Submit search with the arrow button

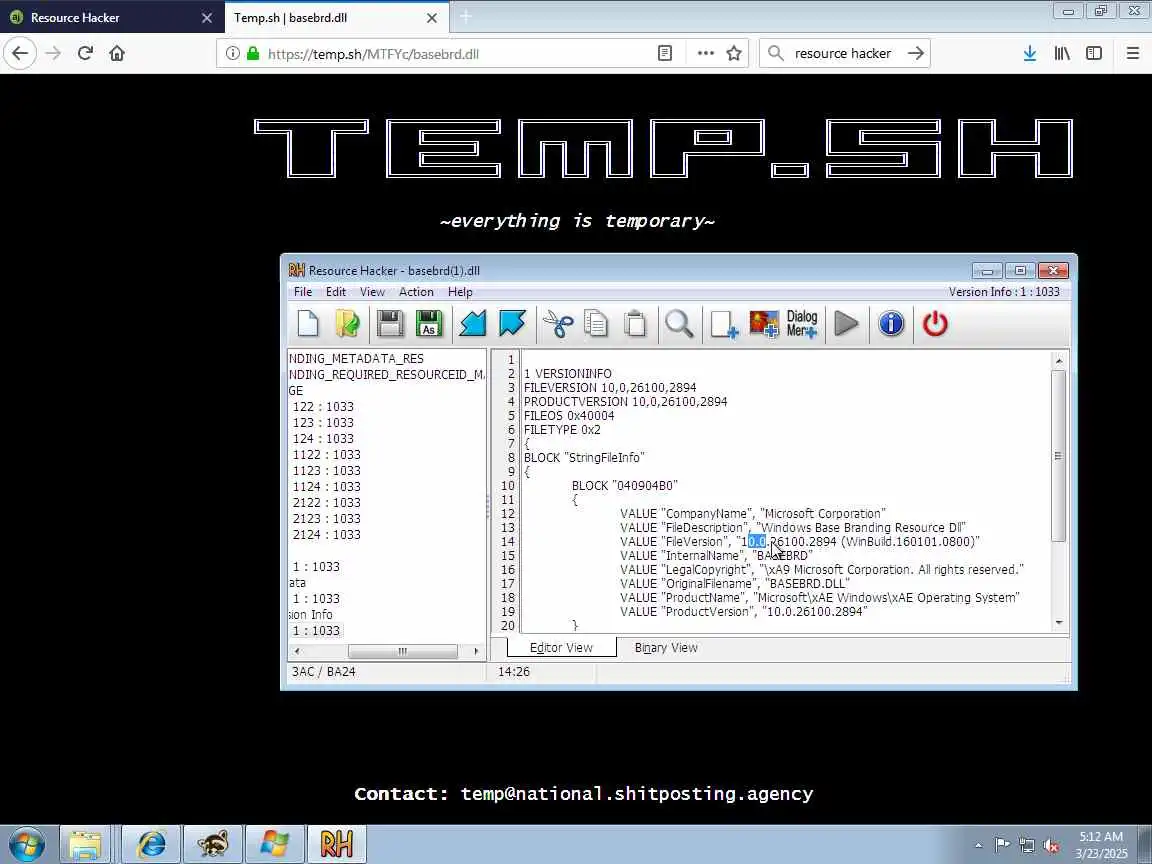tap(915, 53)
